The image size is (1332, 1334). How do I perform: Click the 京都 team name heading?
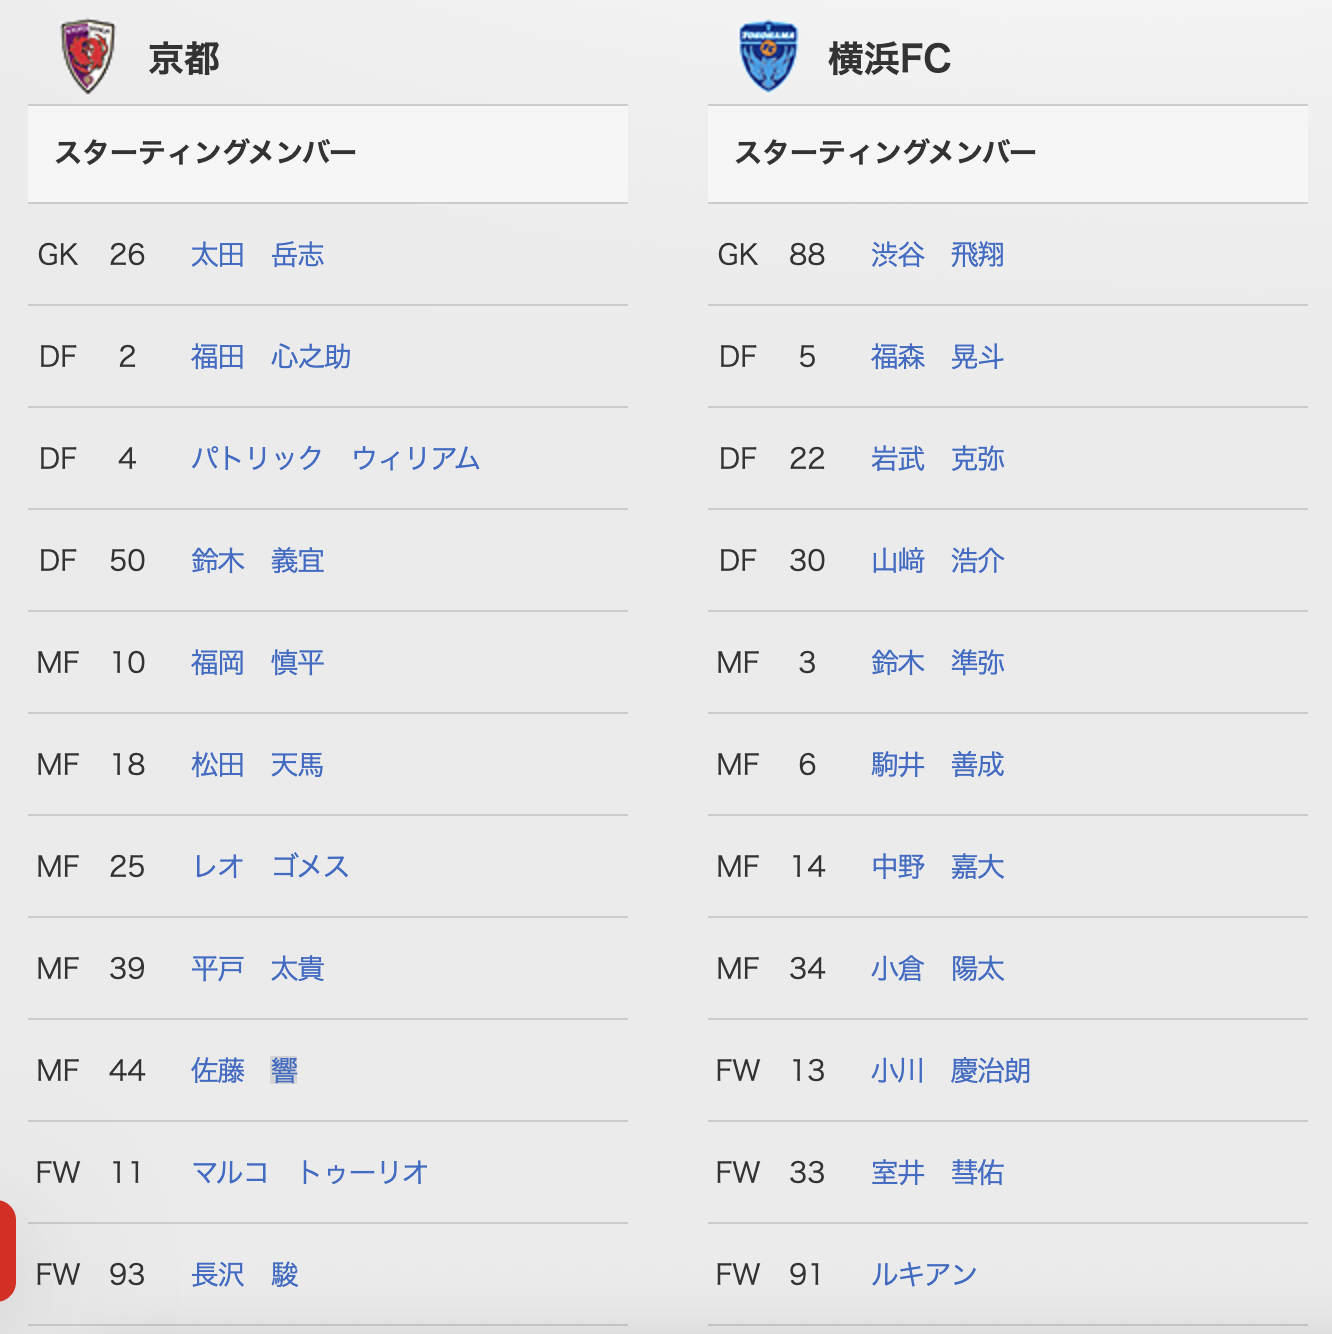(x=184, y=59)
